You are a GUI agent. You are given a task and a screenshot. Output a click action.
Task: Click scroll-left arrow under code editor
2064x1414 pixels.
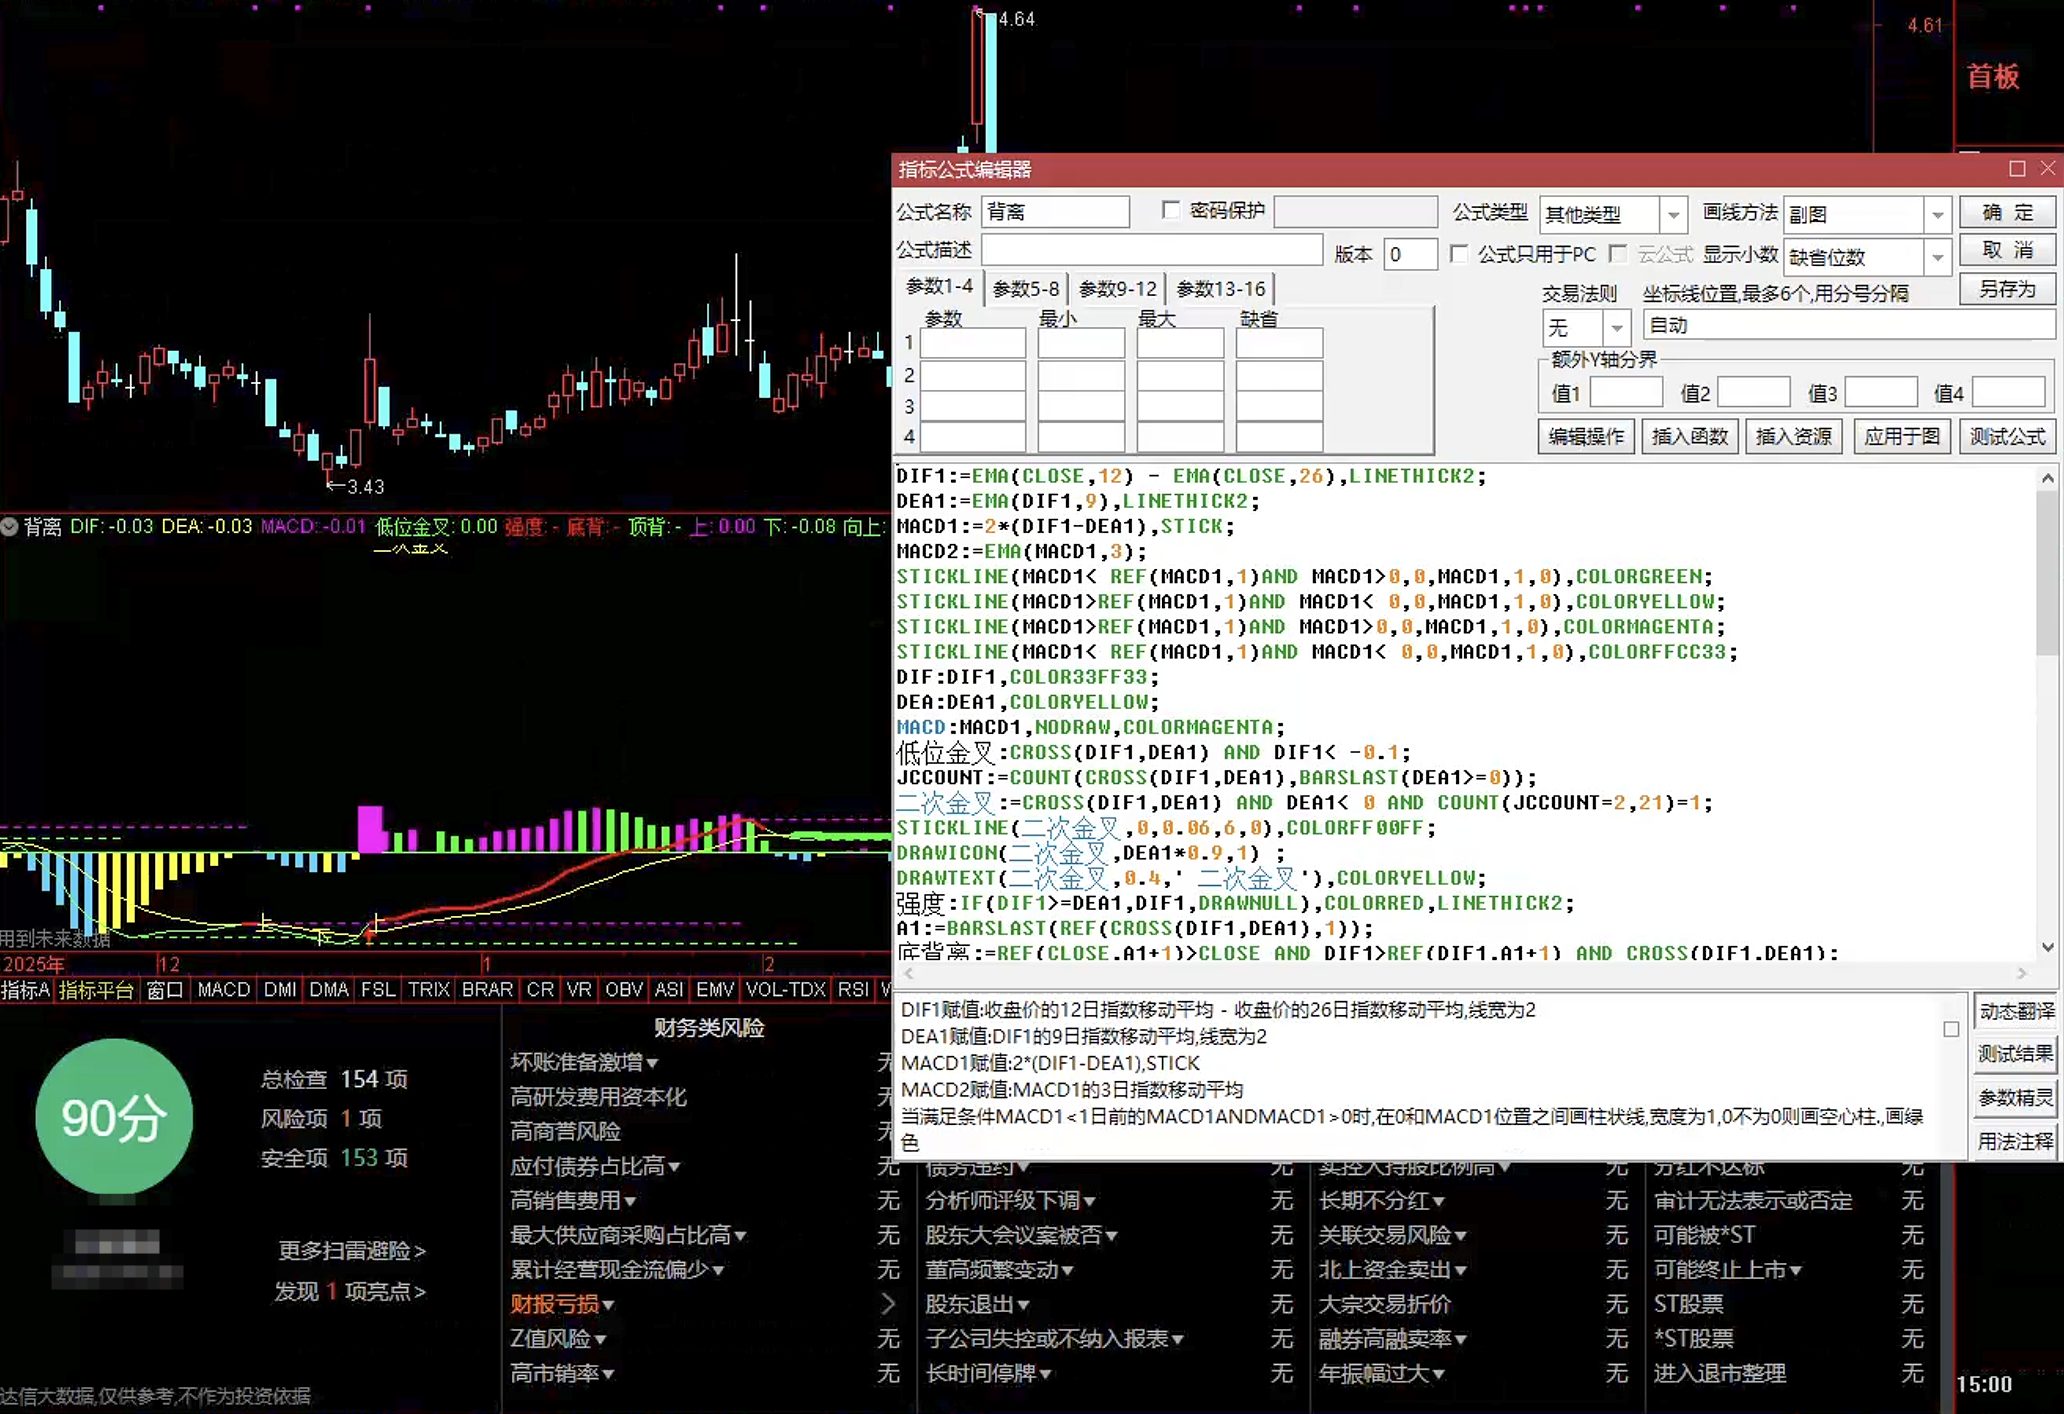[x=908, y=973]
